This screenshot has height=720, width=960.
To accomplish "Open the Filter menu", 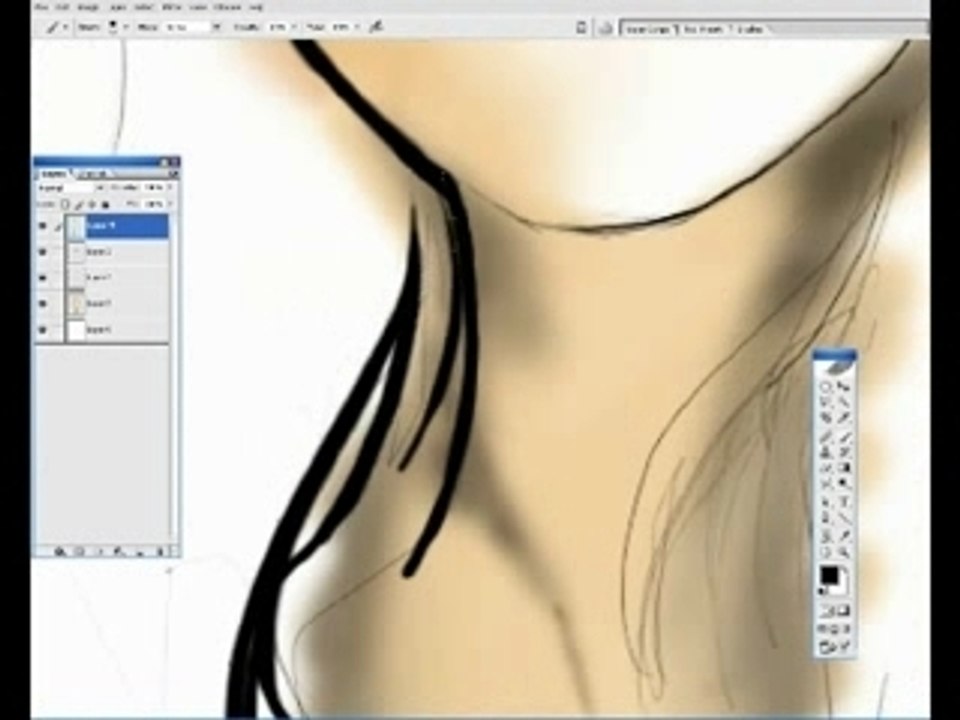I will [171, 7].
